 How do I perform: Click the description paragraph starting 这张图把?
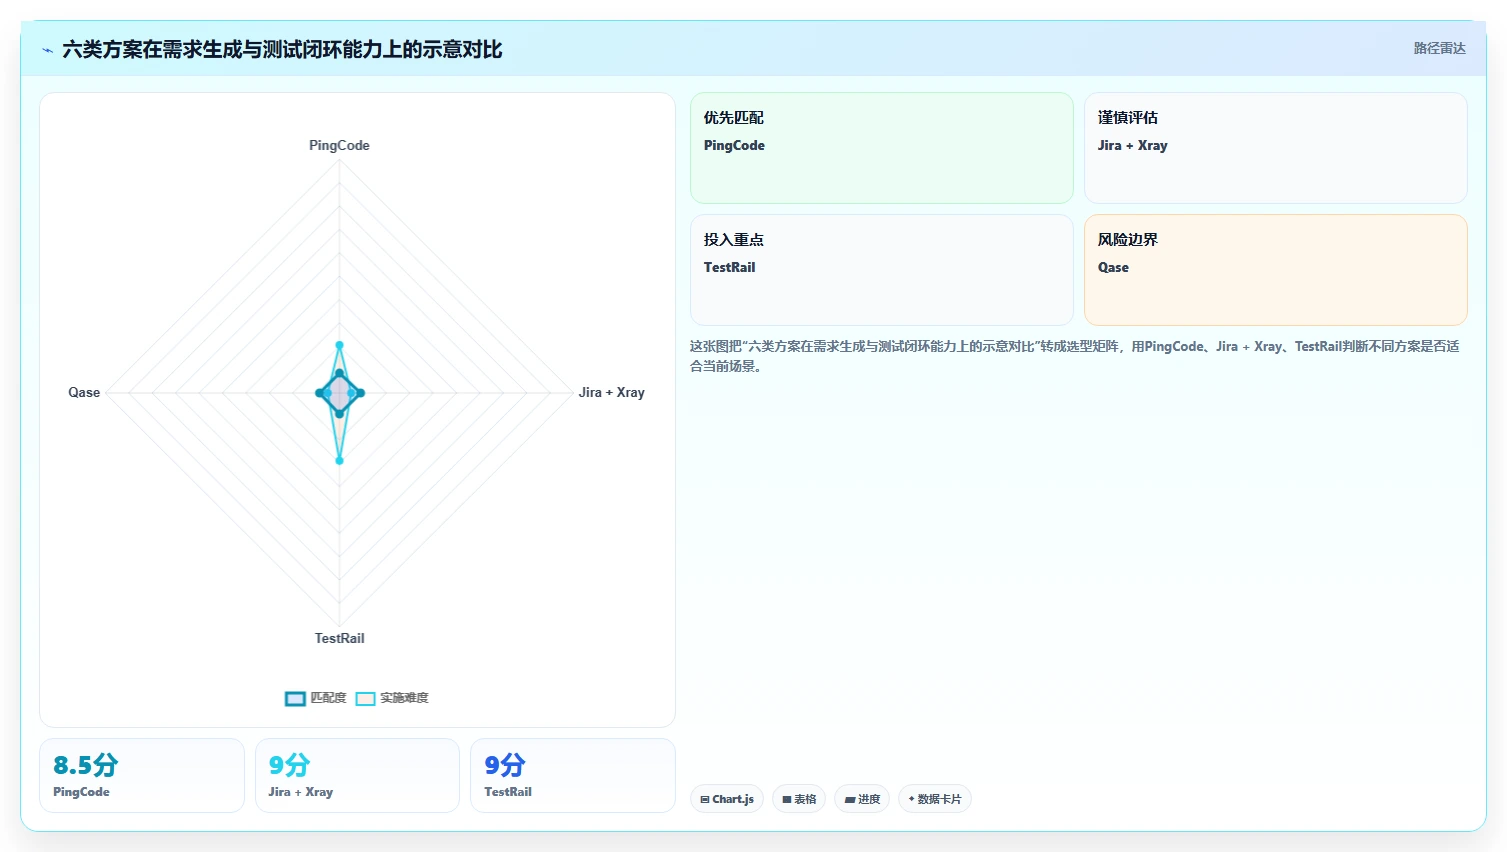(x=1074, y=356)
